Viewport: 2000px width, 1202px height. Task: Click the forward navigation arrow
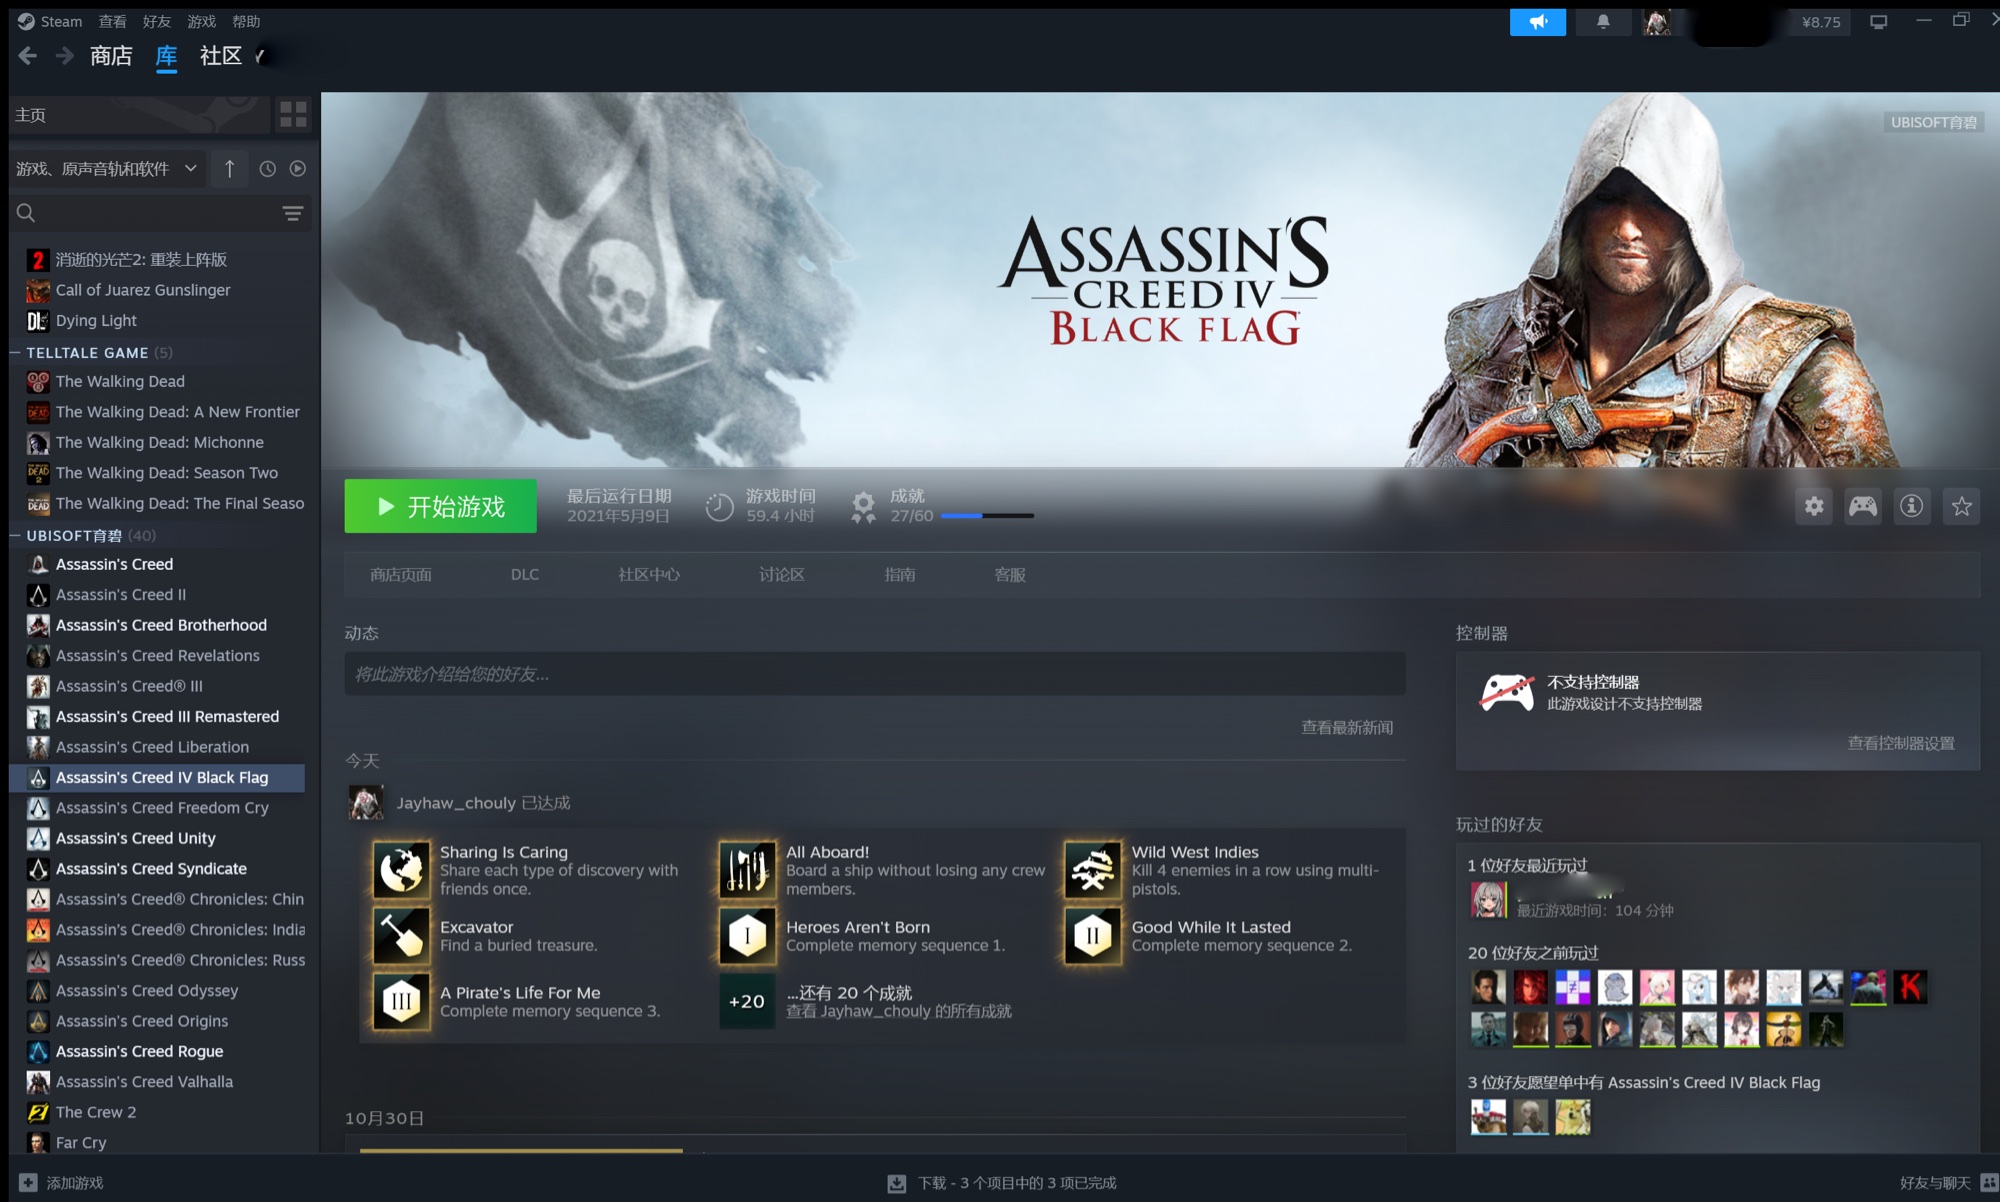click(64, 56)
